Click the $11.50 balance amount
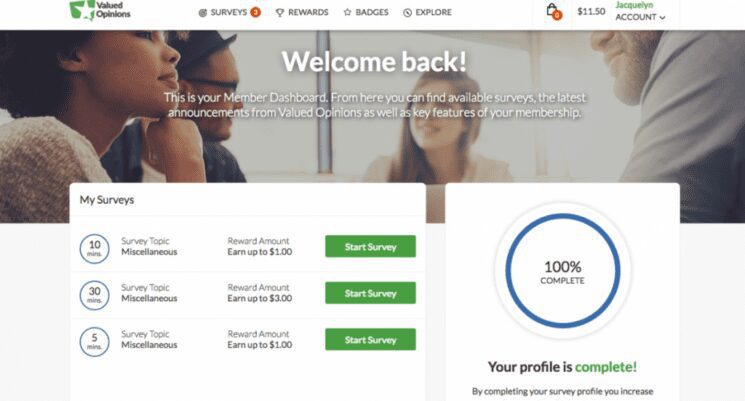This screenshot has width=745, height=401. point(591,11)
